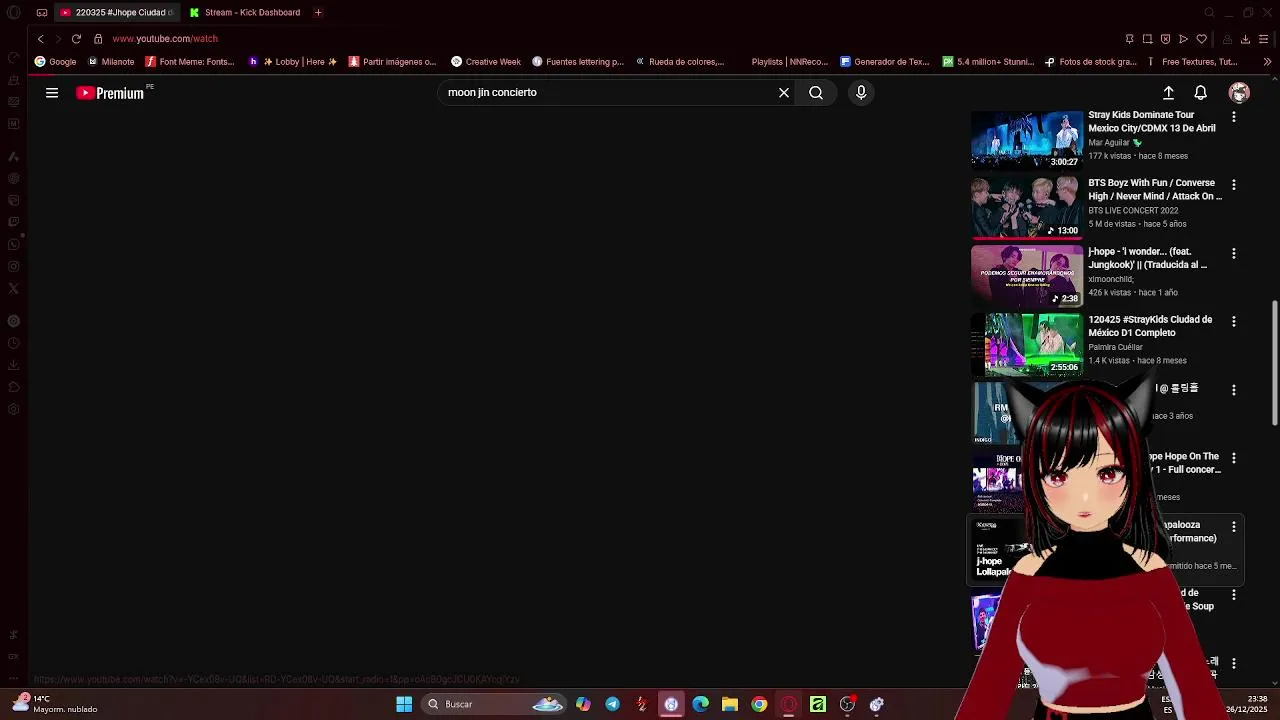
Task: Open the taskbar weather widget 14°C
Action: 55,704
